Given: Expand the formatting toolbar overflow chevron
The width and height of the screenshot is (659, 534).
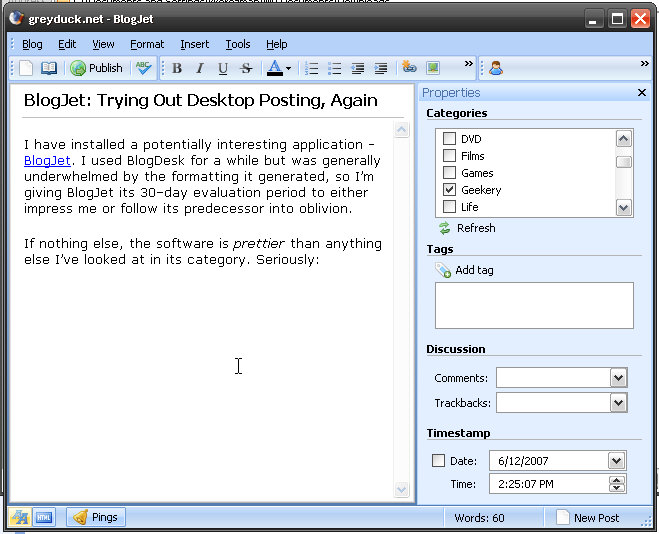Looking at the screenshot, I should pyautogui.click(x=468, y=64).
